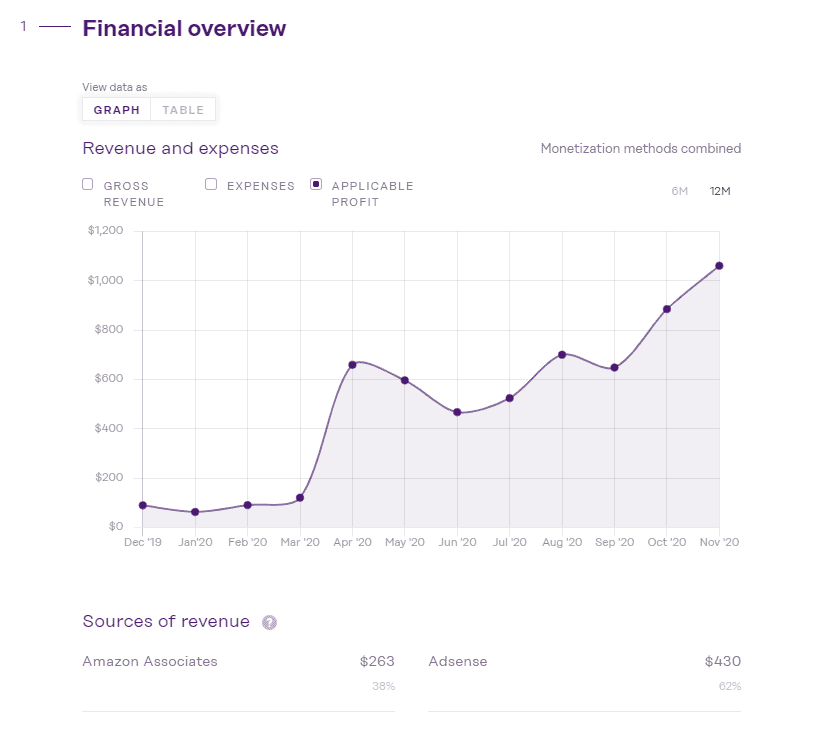Click the $1,200 axis label

pyautogui.click(x=105, y=230)
